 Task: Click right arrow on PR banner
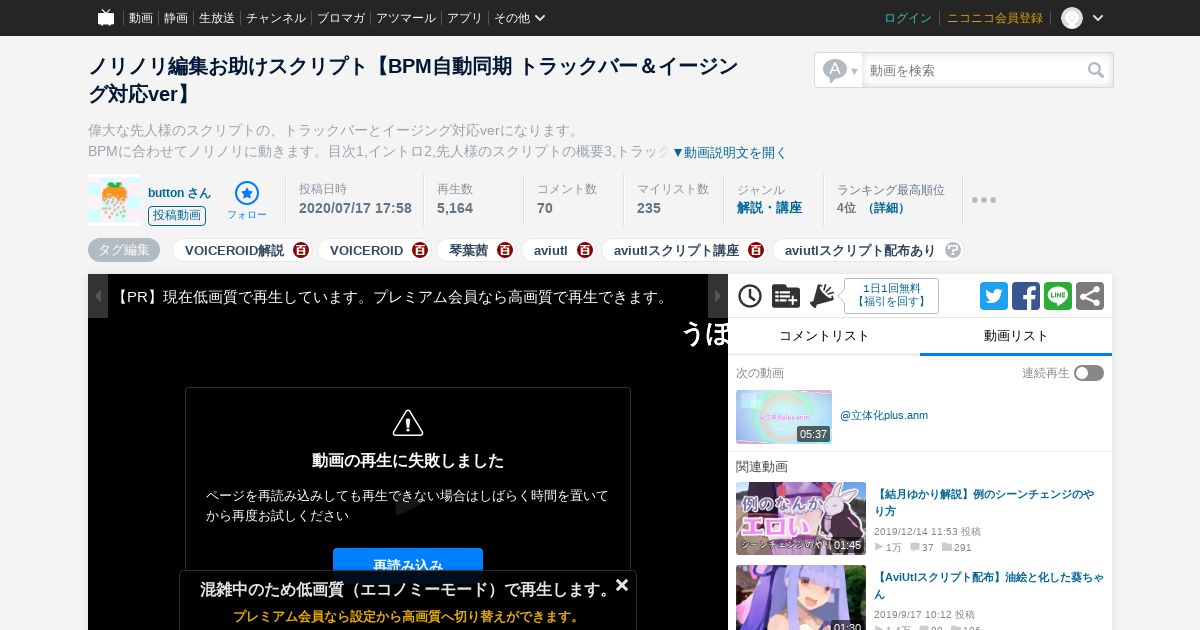coord(718,296)
